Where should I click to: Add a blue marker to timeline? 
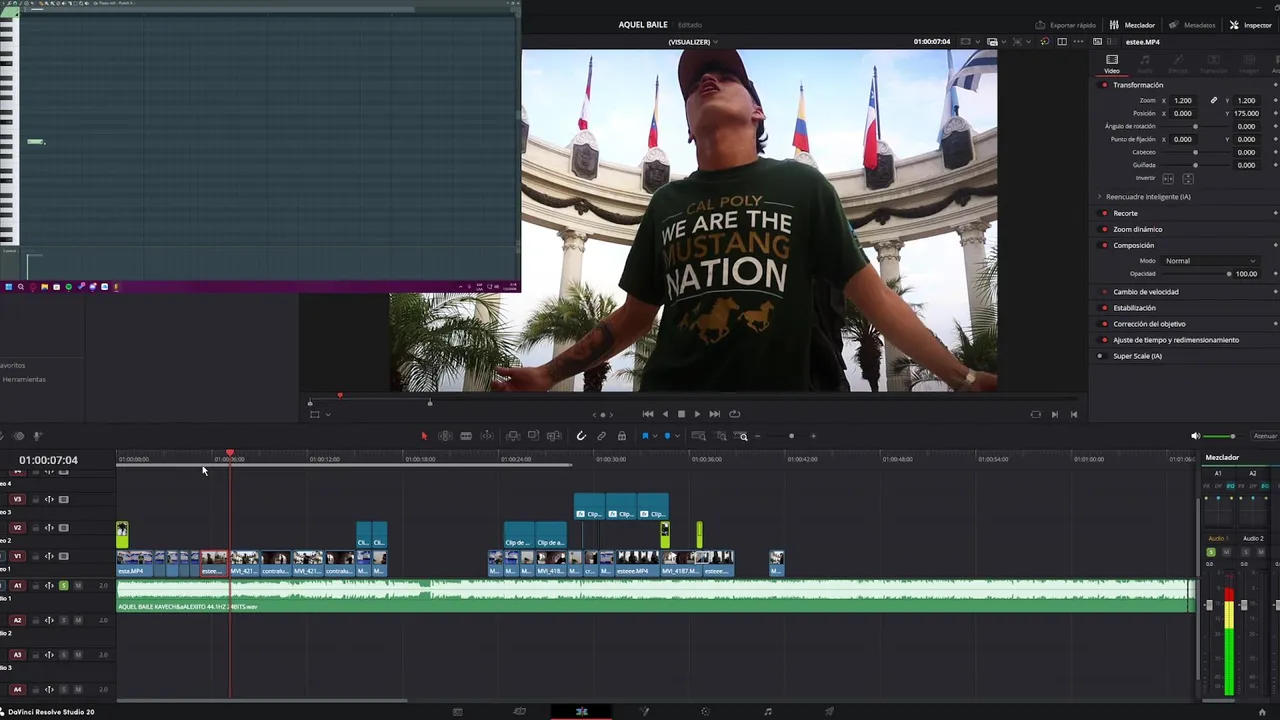pos(667,436)
